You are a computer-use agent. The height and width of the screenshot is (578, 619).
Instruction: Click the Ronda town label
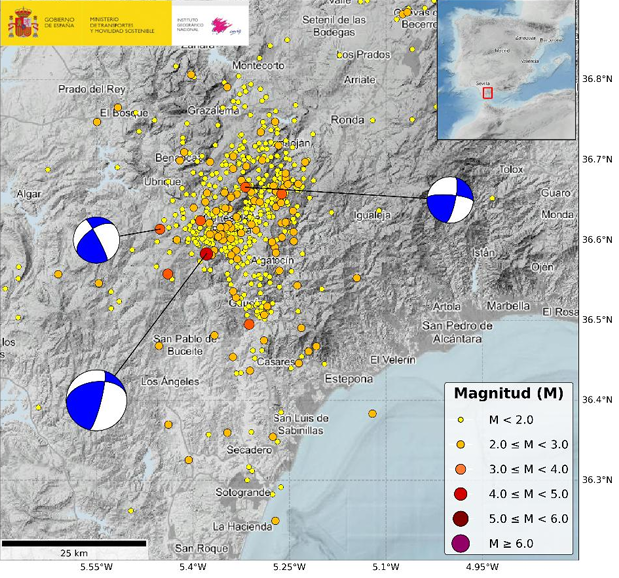coord(347,120)
